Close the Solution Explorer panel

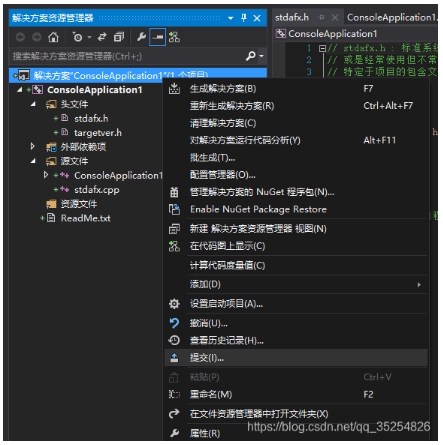click(x=257, y=18)
